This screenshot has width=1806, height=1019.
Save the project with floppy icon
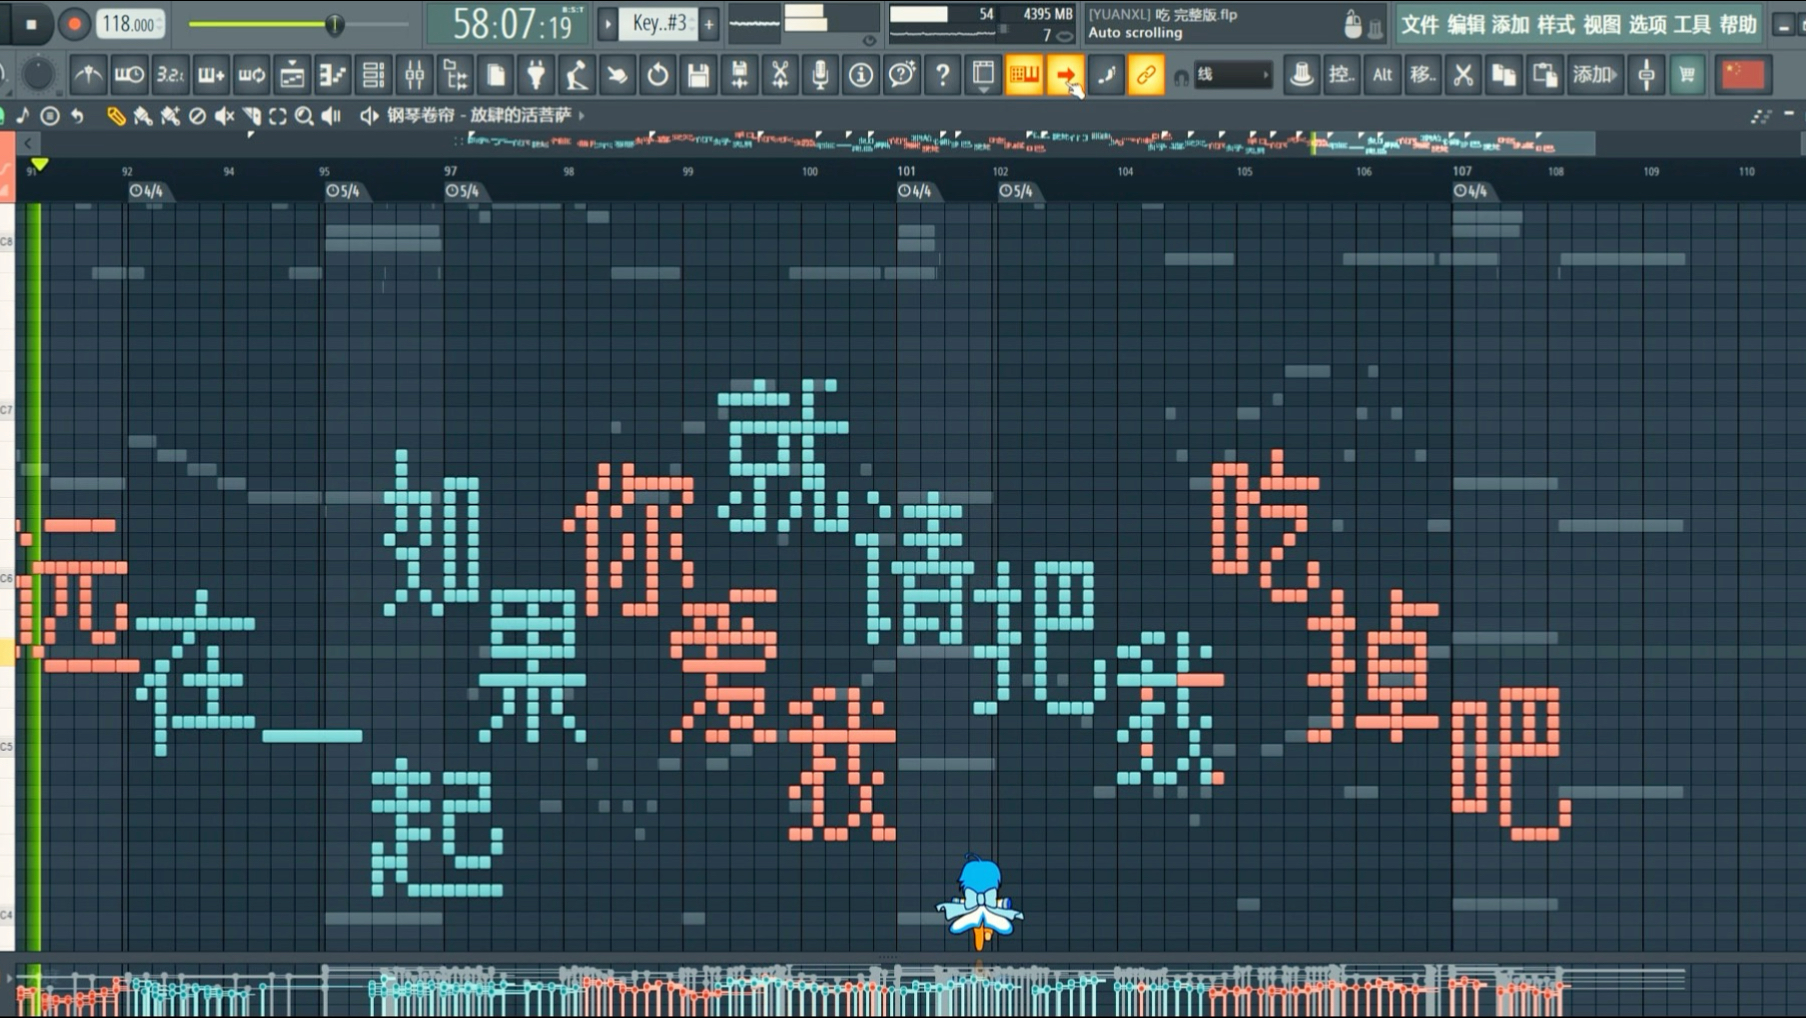698,75
